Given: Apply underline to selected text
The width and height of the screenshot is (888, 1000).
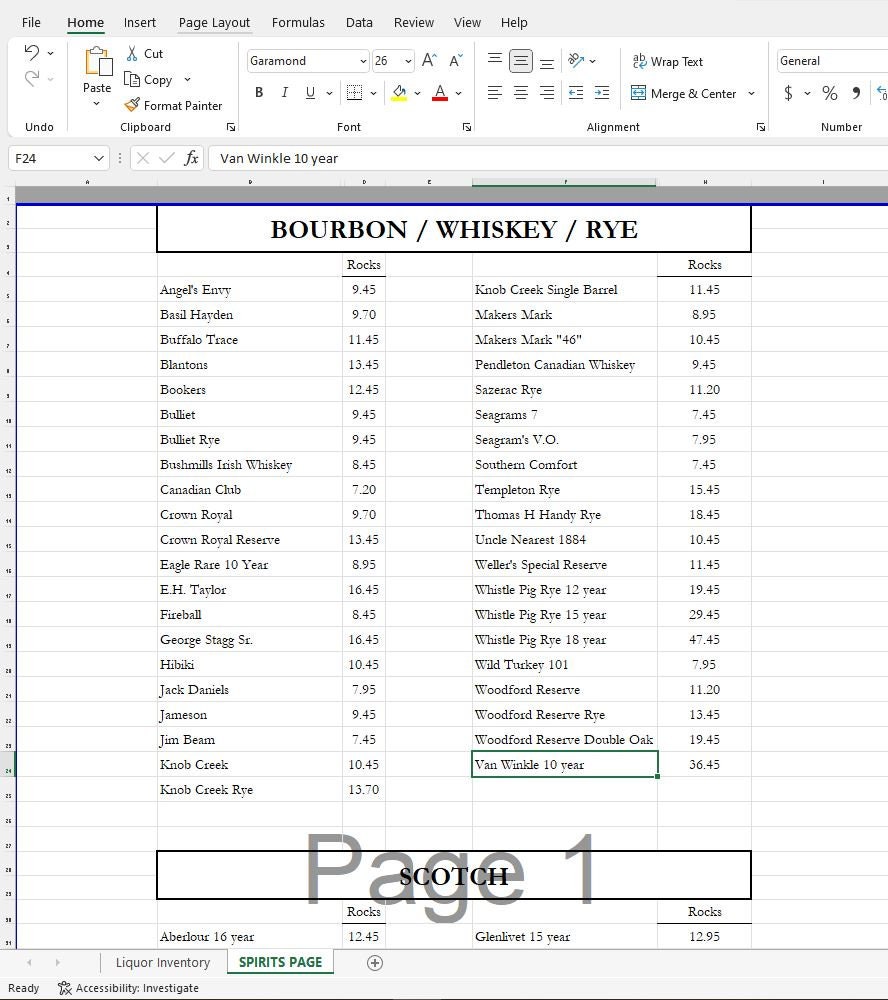Looking at the screenshot, I should point(308,92).
